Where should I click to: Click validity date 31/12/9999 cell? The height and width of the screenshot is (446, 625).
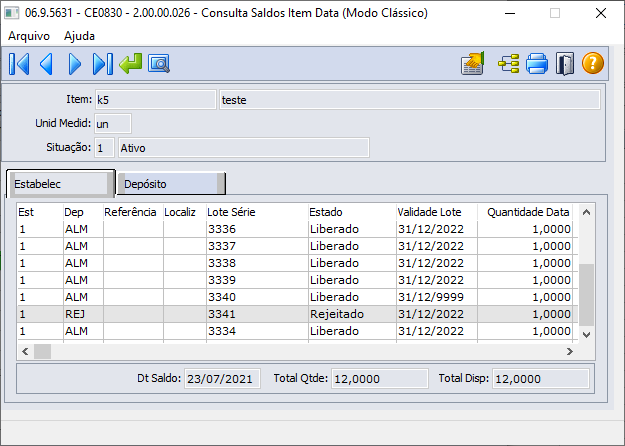(x=437, y=297)
